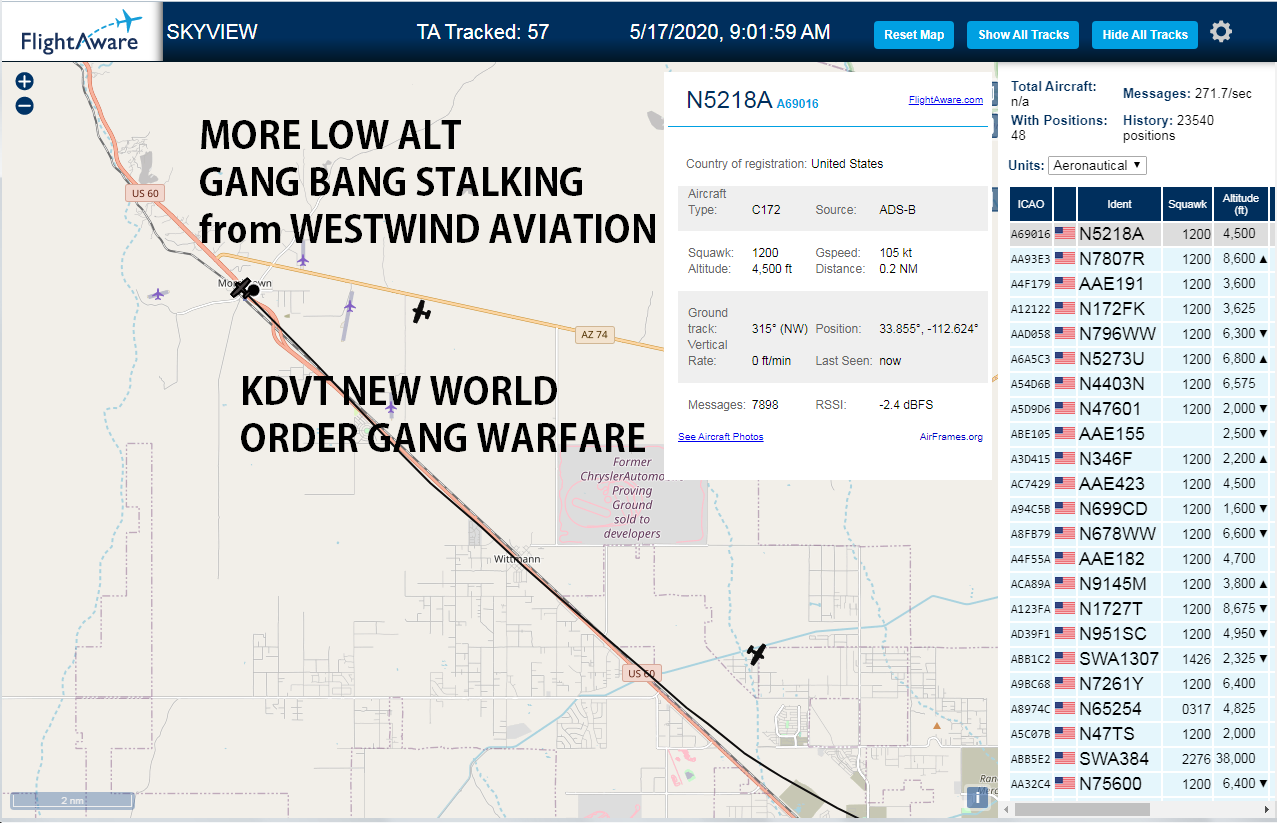1277x823 pixels.
Task: Select the black aircraft icon near AZ 74
Action: pyautogui.click(x=422, y=312)
